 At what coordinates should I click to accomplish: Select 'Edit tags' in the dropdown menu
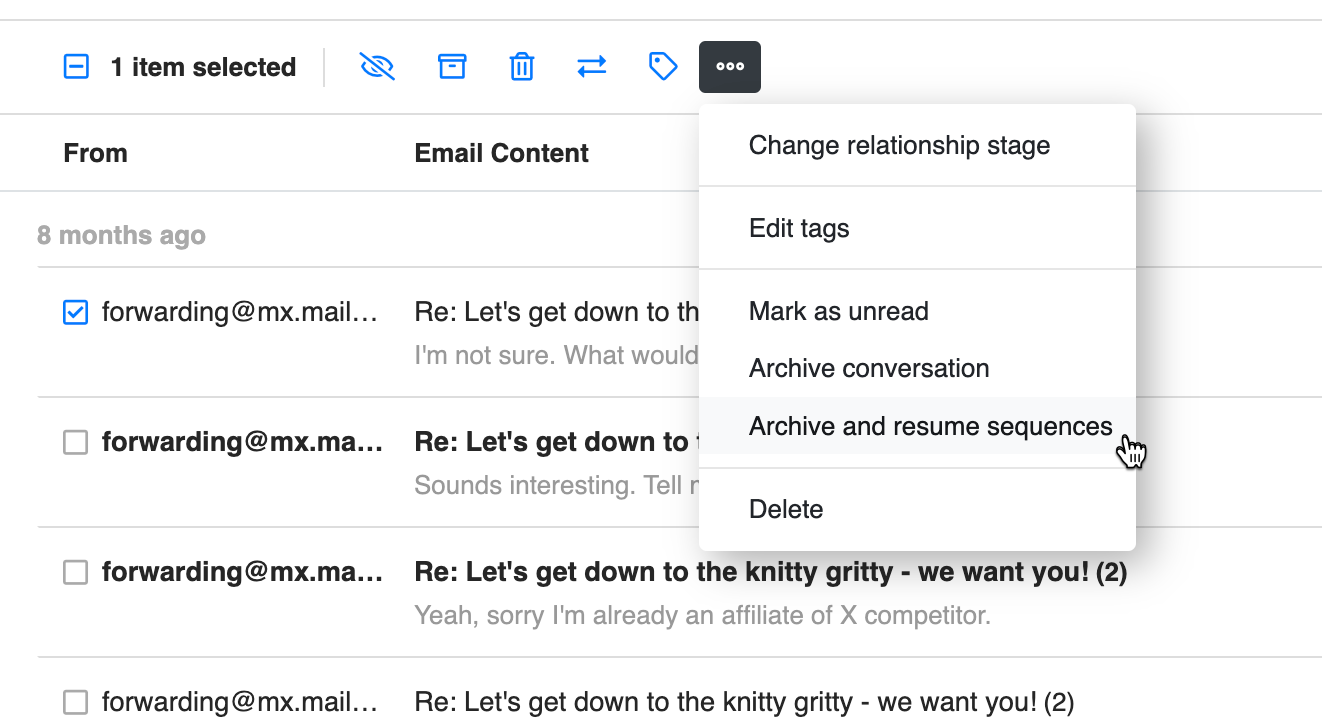799,228
